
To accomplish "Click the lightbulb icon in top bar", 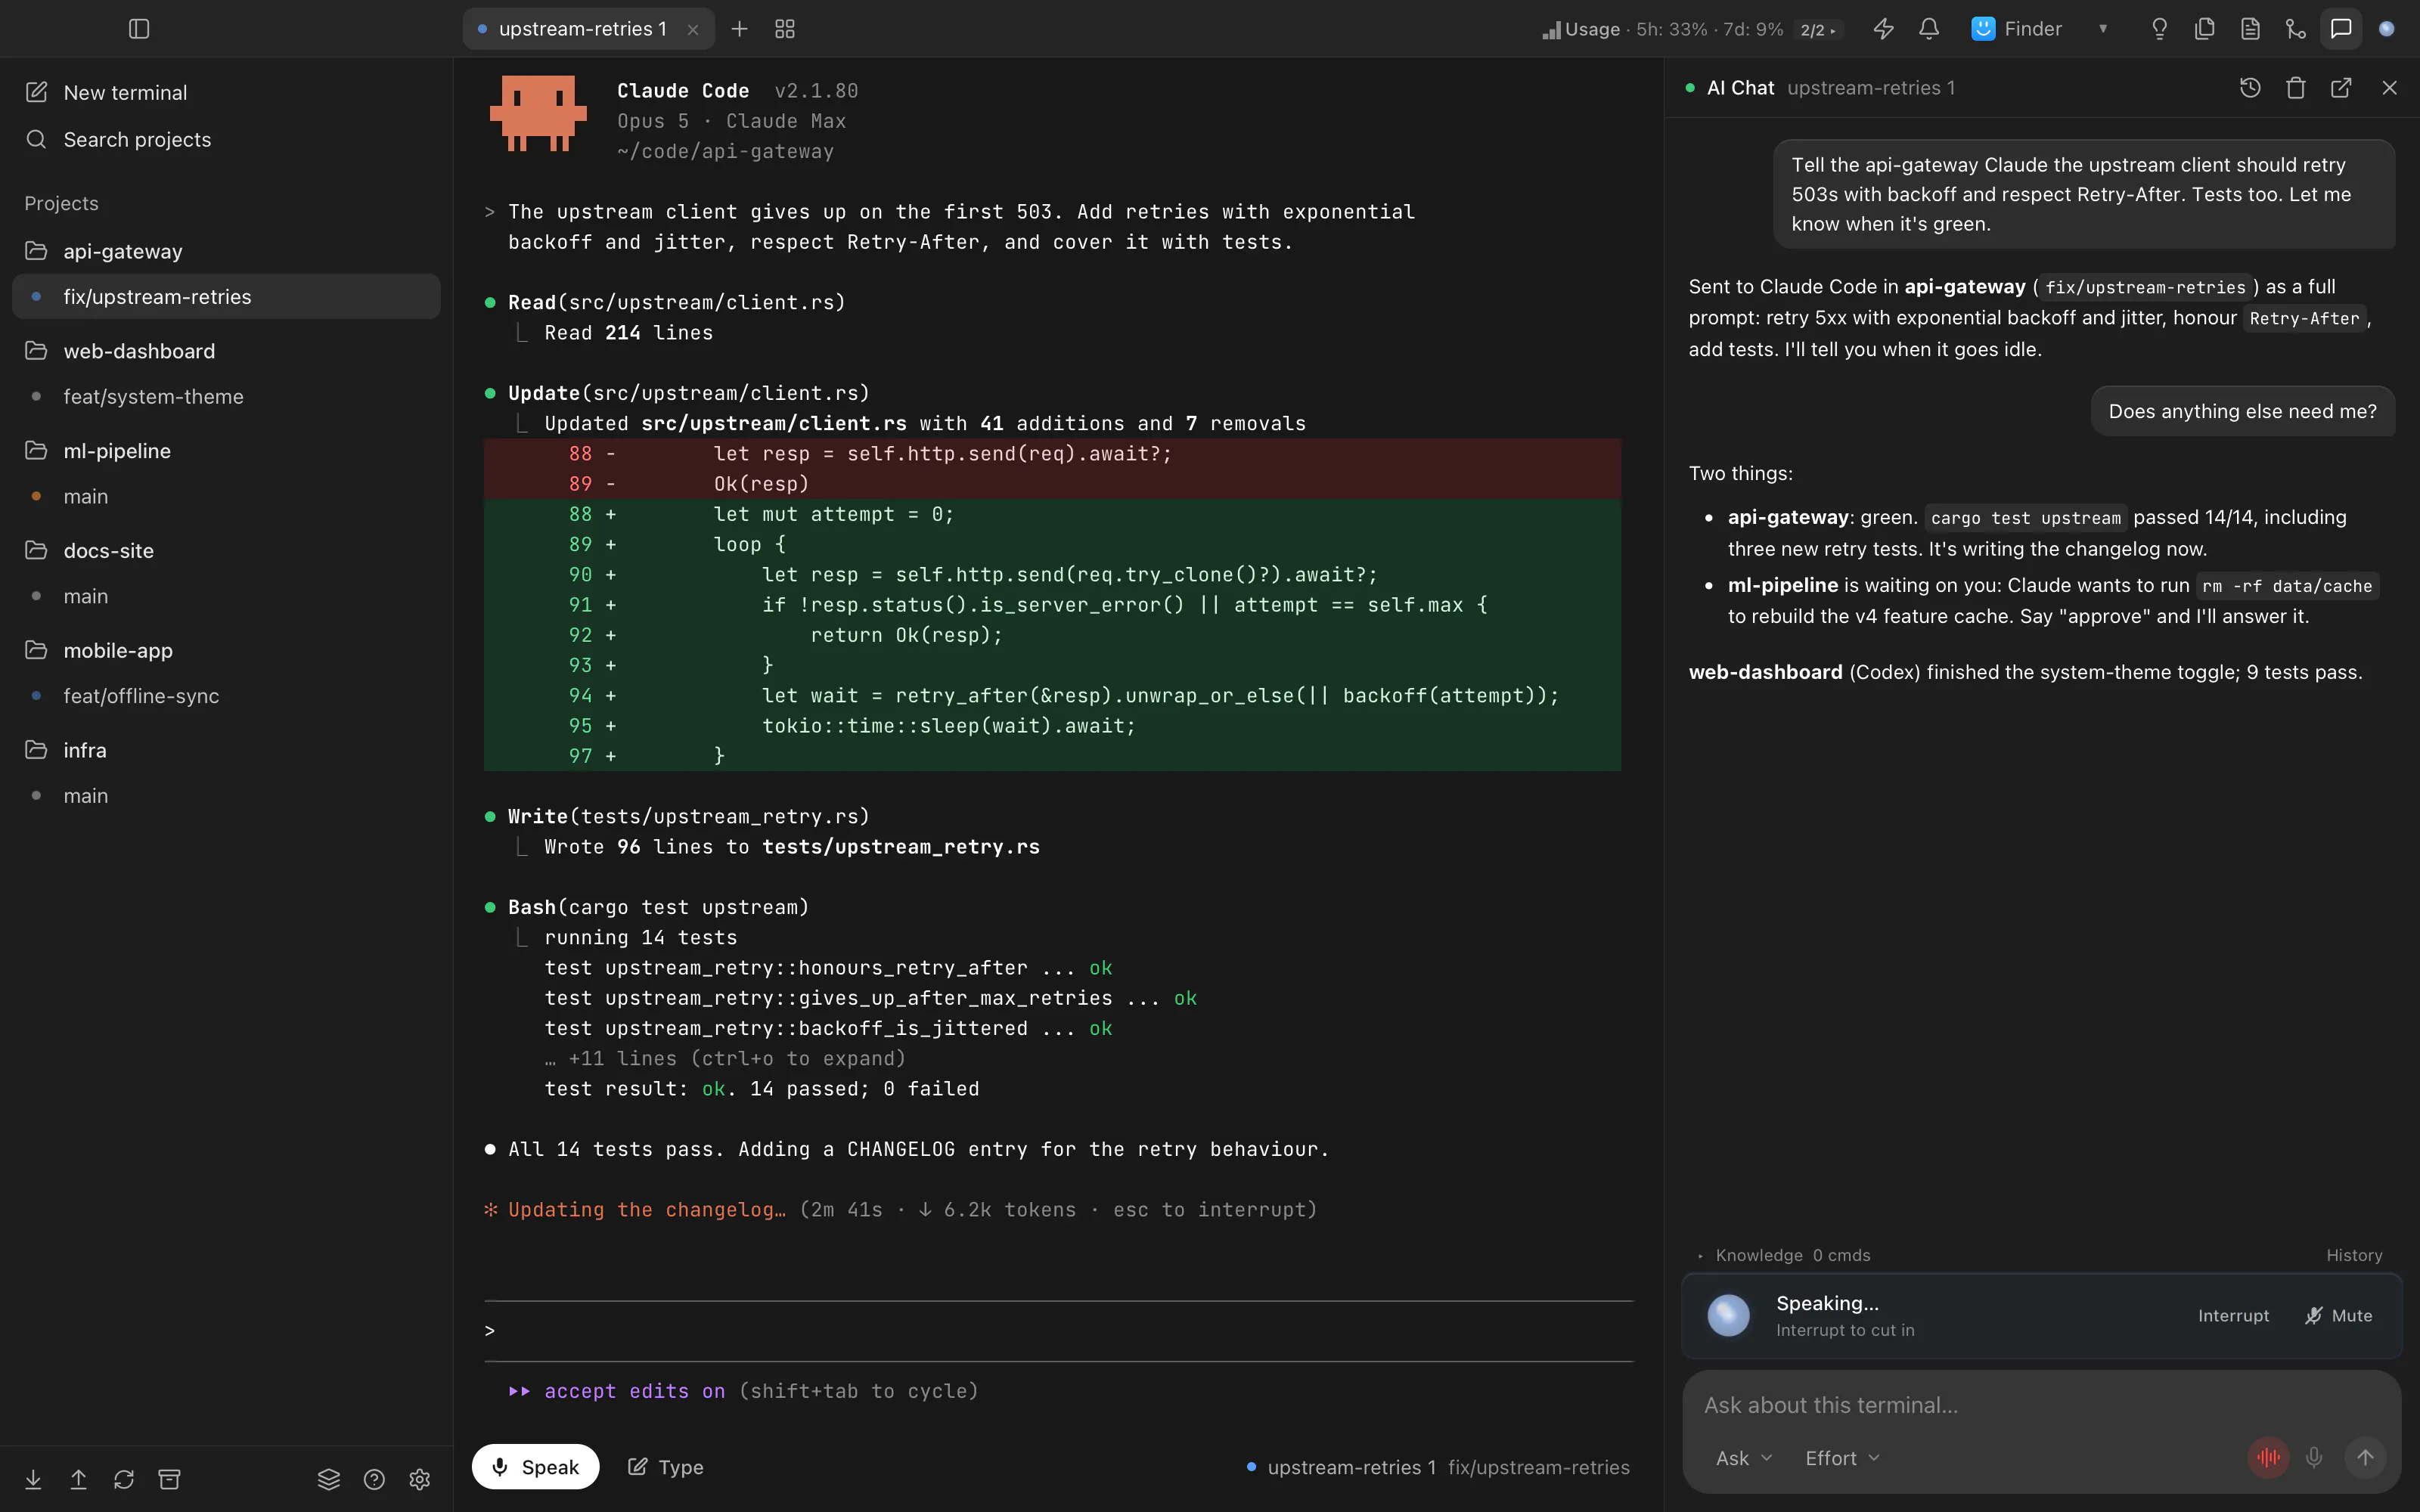I will (2159, 29).
